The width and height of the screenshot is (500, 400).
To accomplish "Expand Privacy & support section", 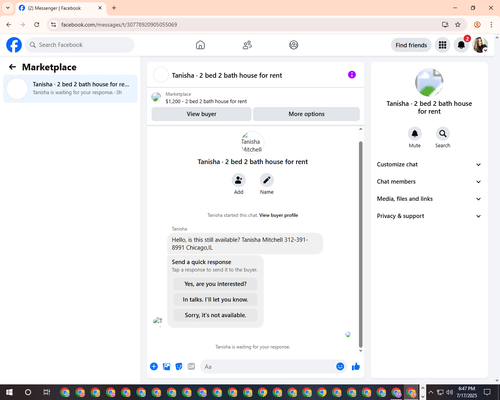I will 429,216.
